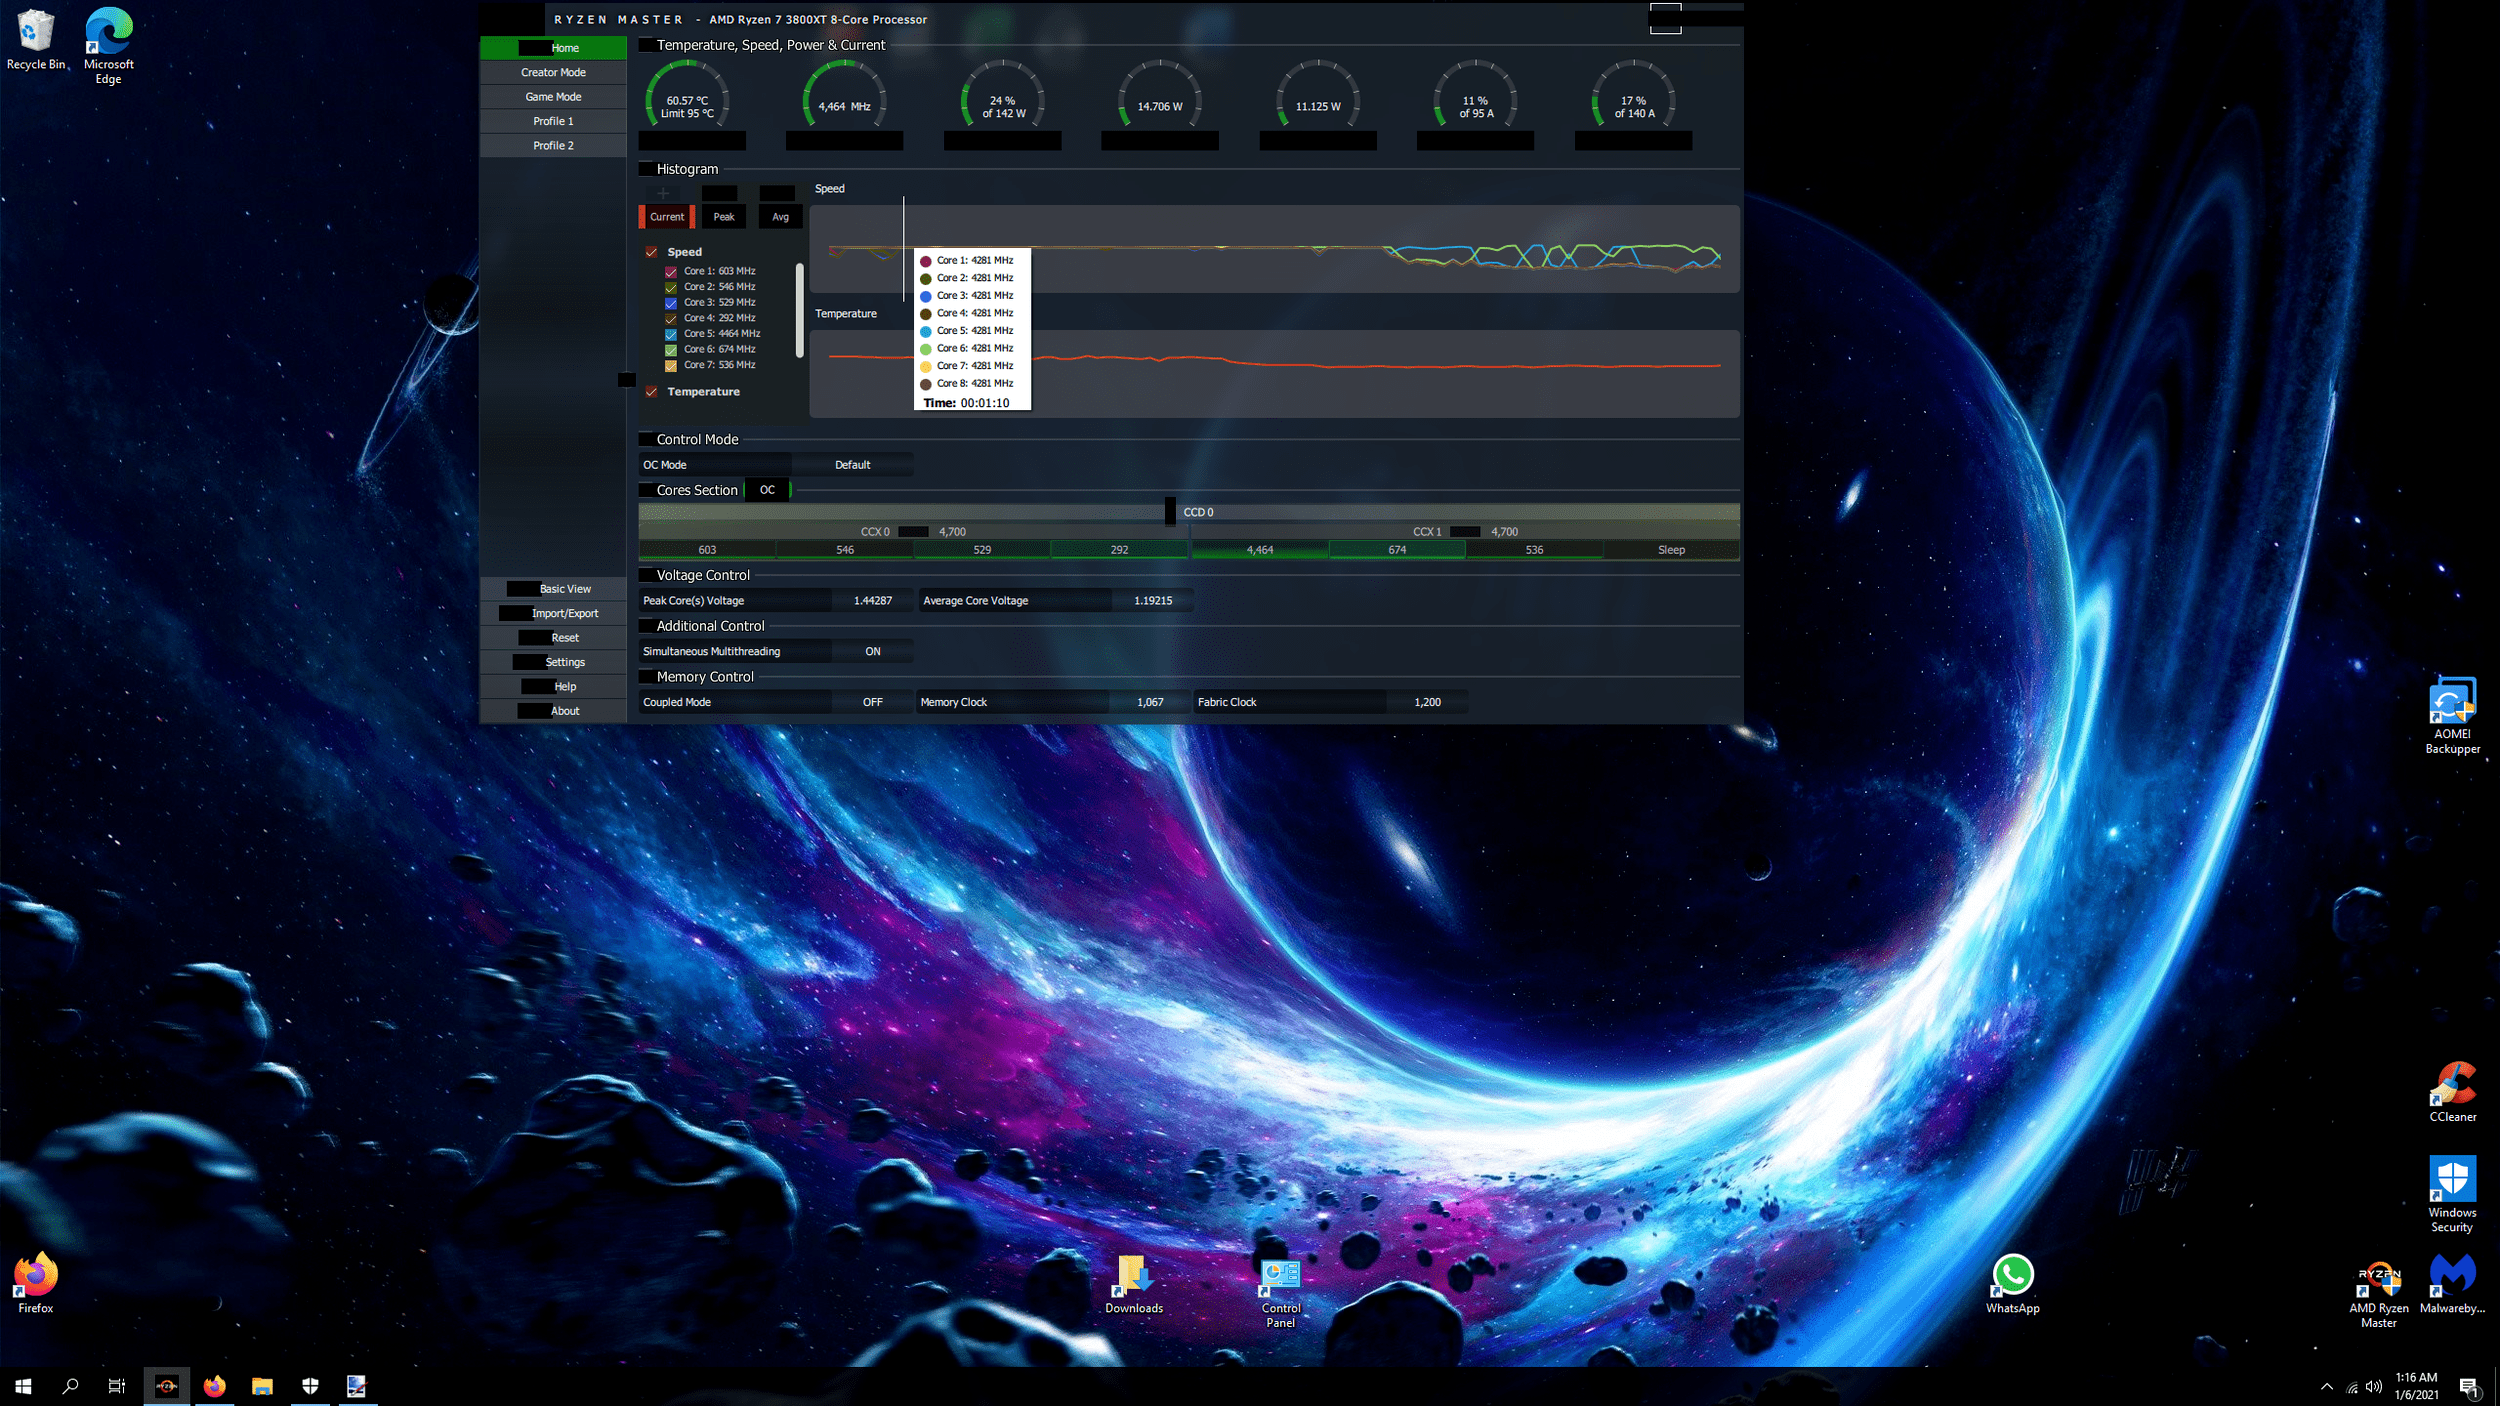Viewport: 2500px width, 1406px height.
Task: Open the Windows Security desktop shortcut
Action: [2452, 1194]
